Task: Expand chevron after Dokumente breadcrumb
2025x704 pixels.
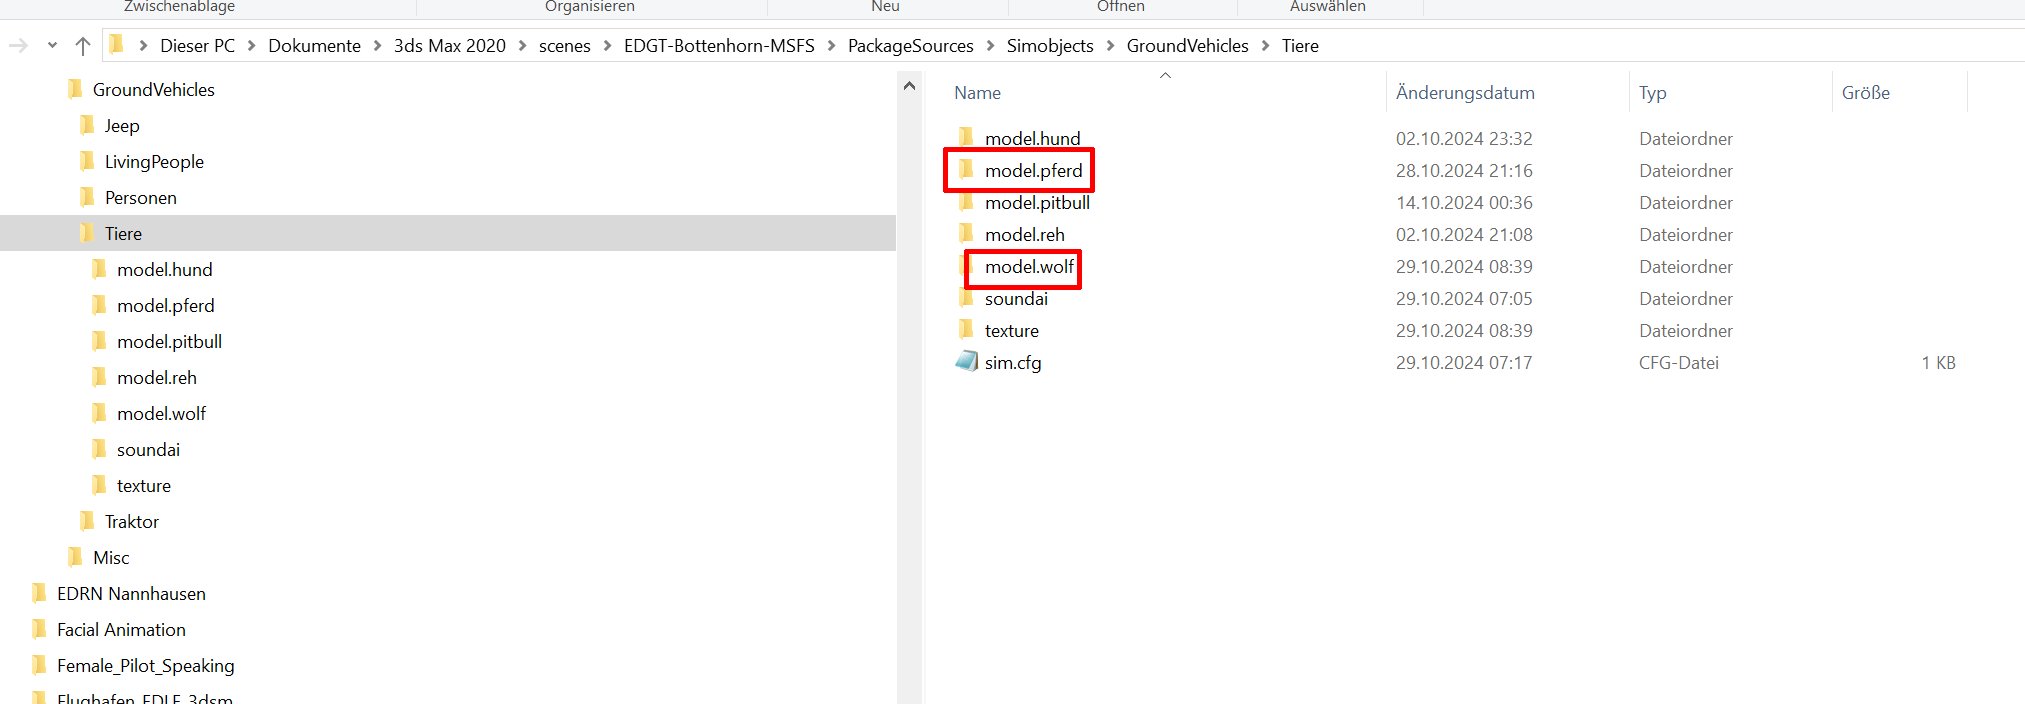Action: point(377,46)
